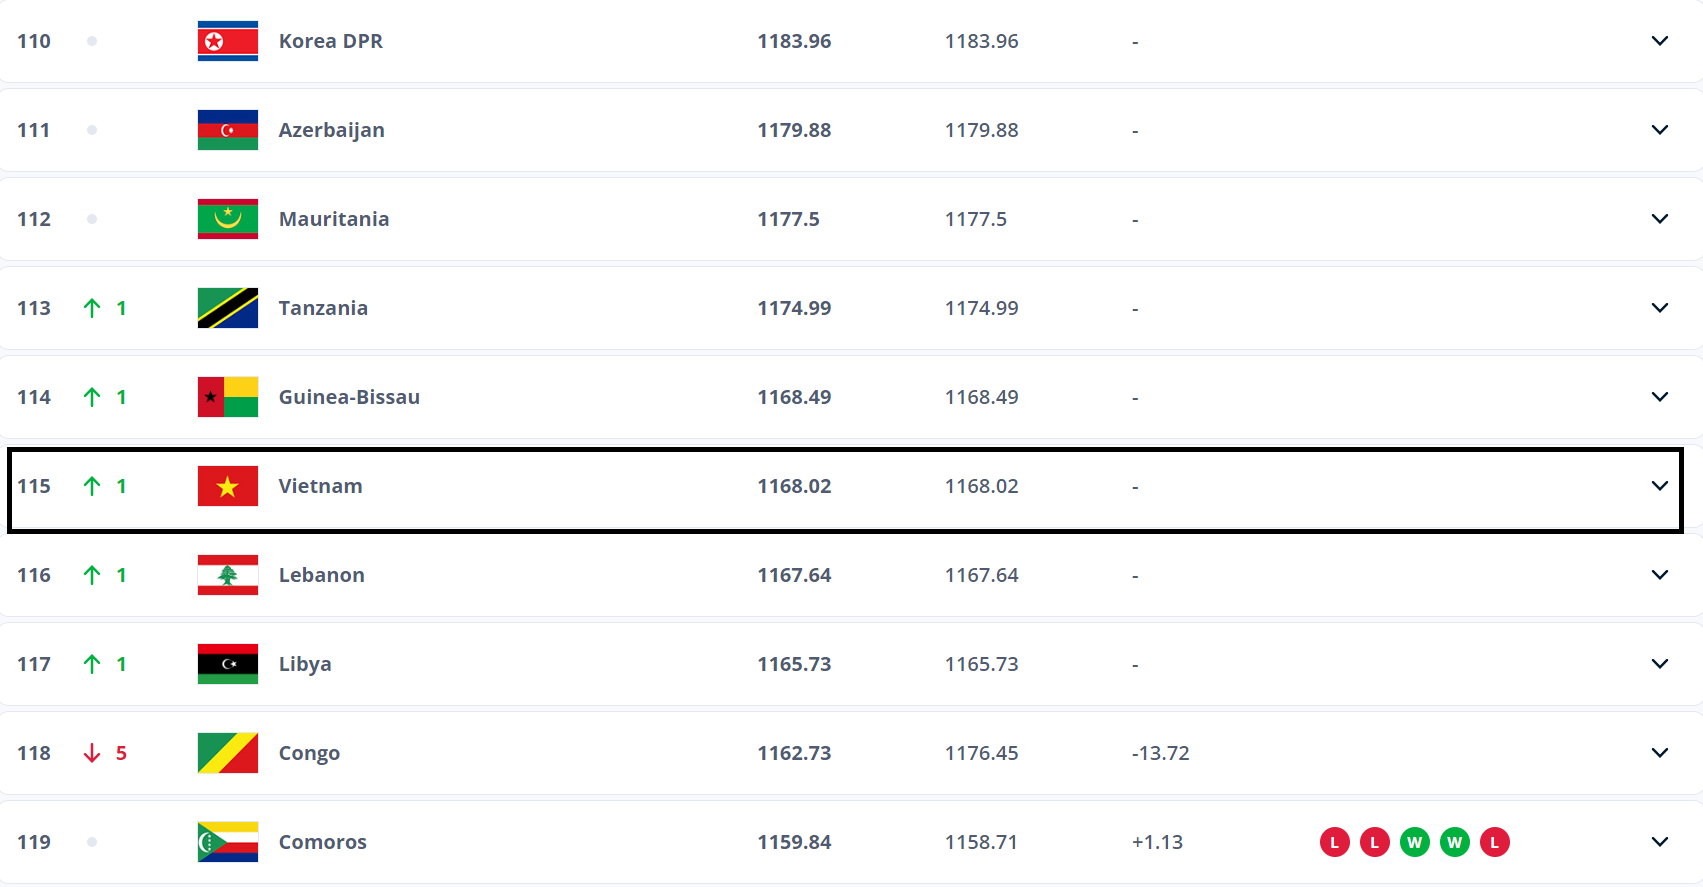Click the Libya flag icon
The image size is (1703, 887).
228,664
